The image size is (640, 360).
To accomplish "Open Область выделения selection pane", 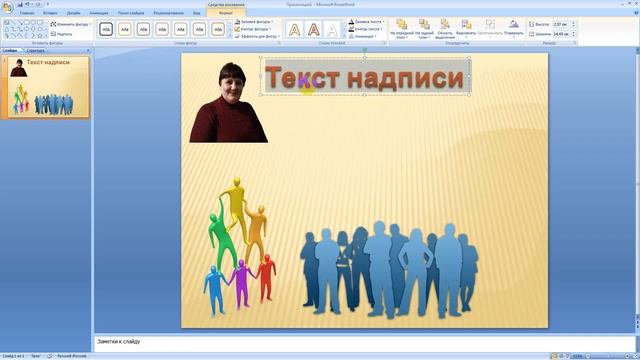I will [x=444, y=29].
